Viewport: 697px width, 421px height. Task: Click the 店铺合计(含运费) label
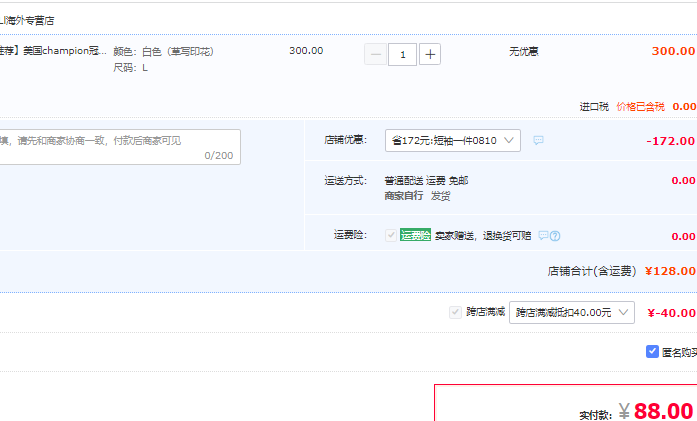(592, 271)
